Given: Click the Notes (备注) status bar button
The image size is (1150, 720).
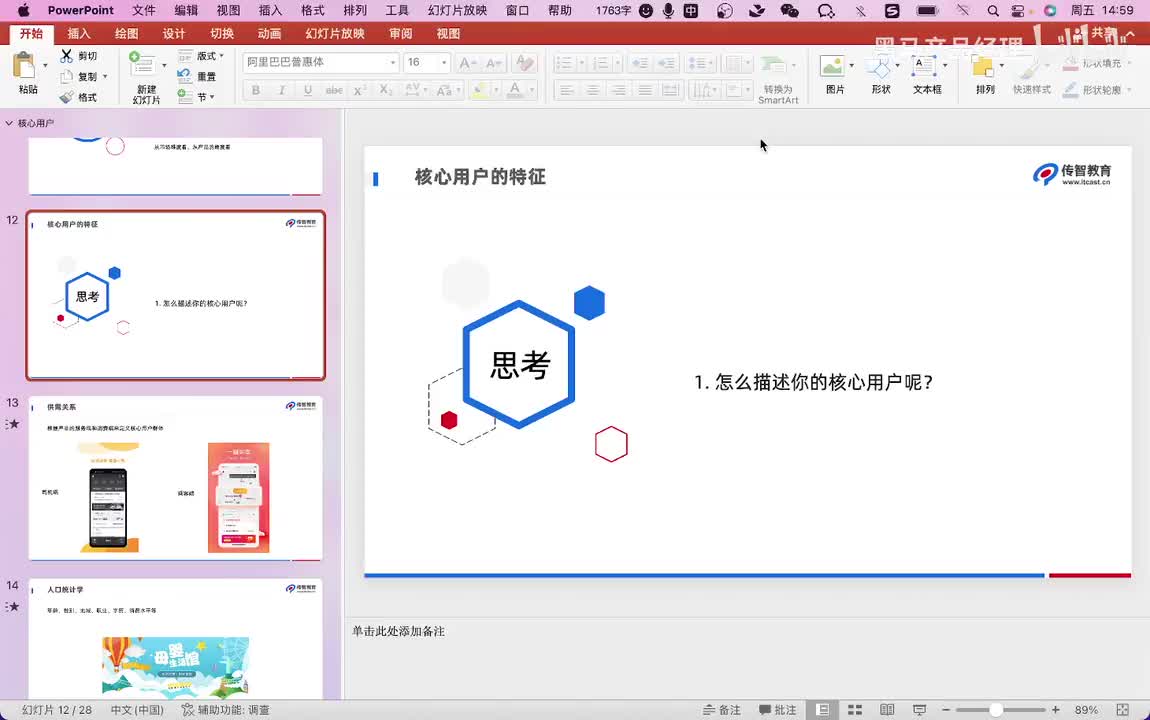Looking at the screenshot, I should [722, 710].
